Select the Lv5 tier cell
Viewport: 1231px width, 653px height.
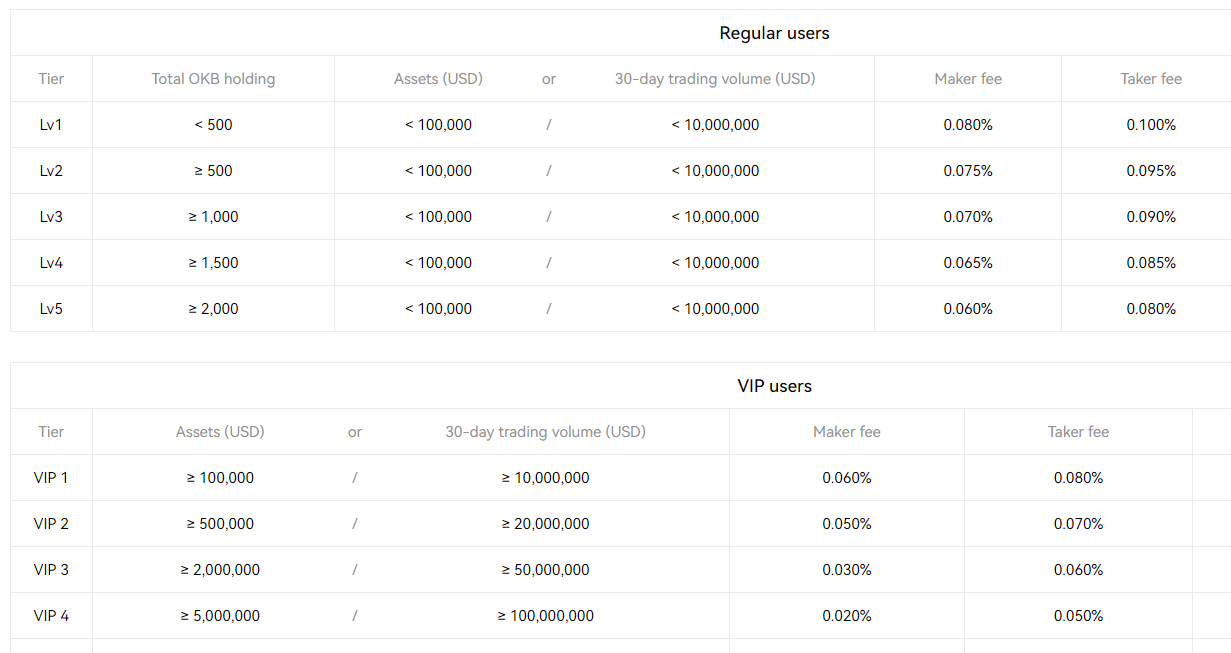[x=51, y=309]
